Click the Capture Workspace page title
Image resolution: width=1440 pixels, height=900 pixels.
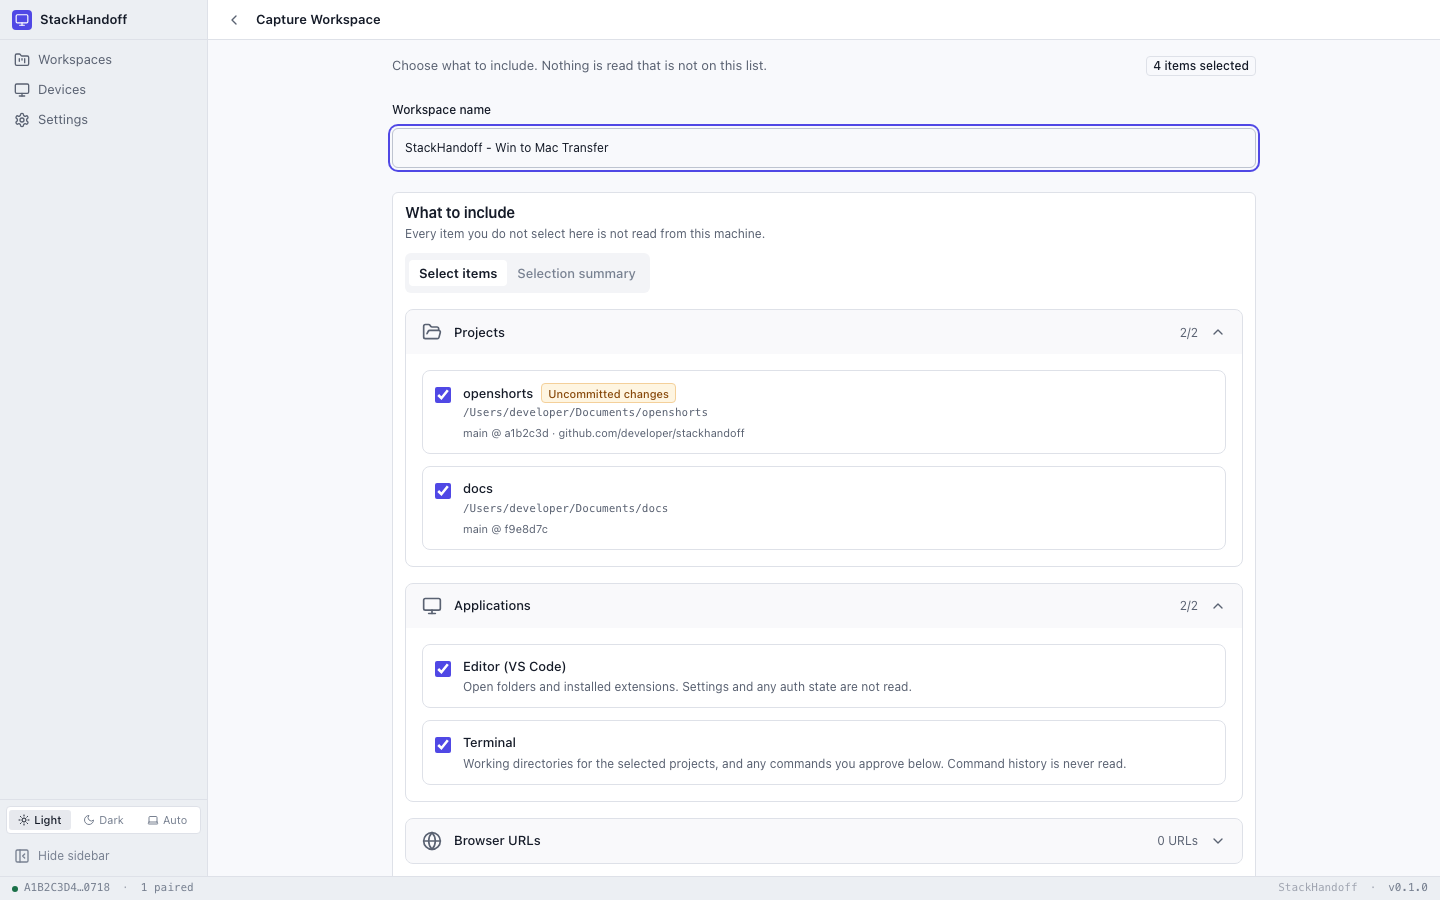(318, 20)
